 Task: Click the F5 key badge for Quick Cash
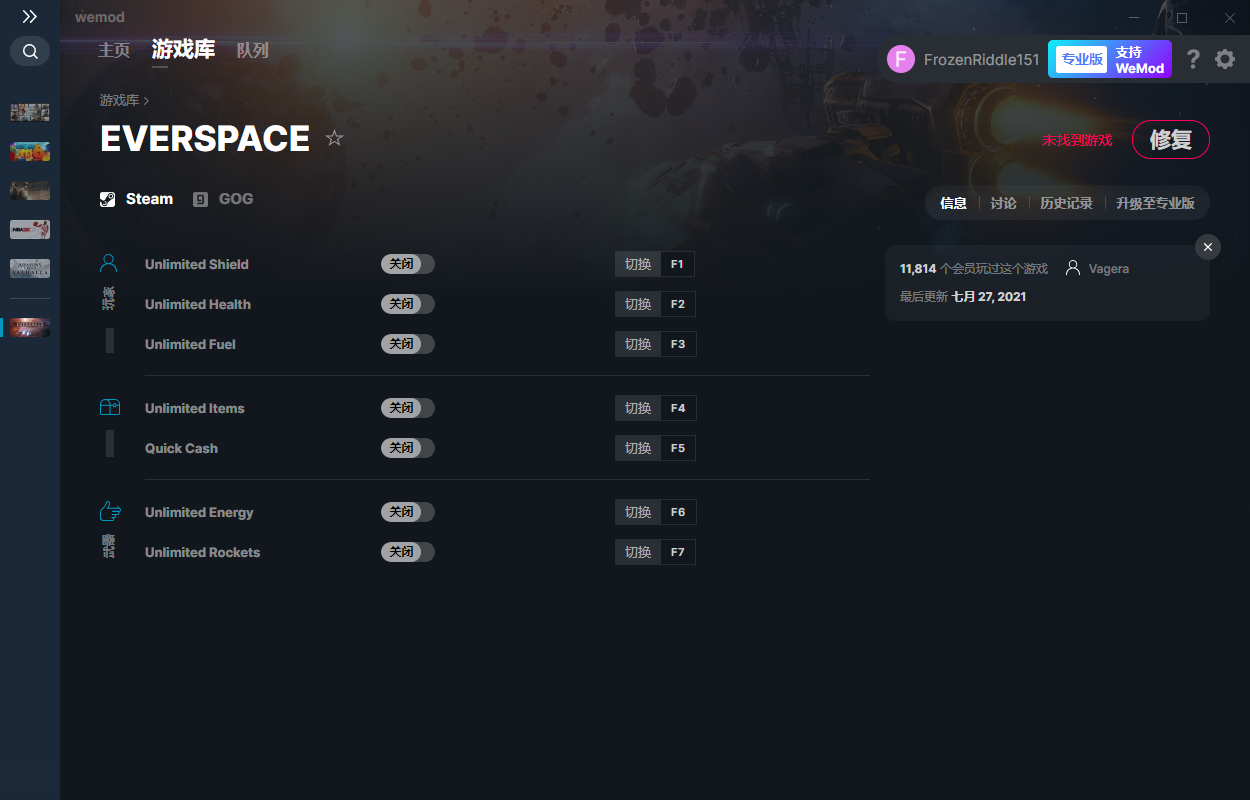click(678, 448)
